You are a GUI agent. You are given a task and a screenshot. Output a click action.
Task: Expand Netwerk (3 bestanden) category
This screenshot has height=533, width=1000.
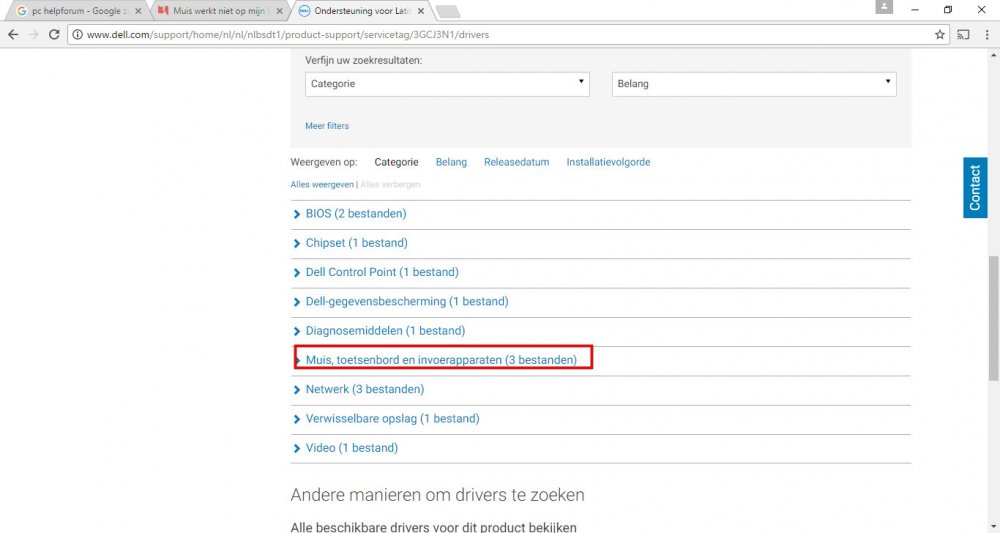pos(365,390)
